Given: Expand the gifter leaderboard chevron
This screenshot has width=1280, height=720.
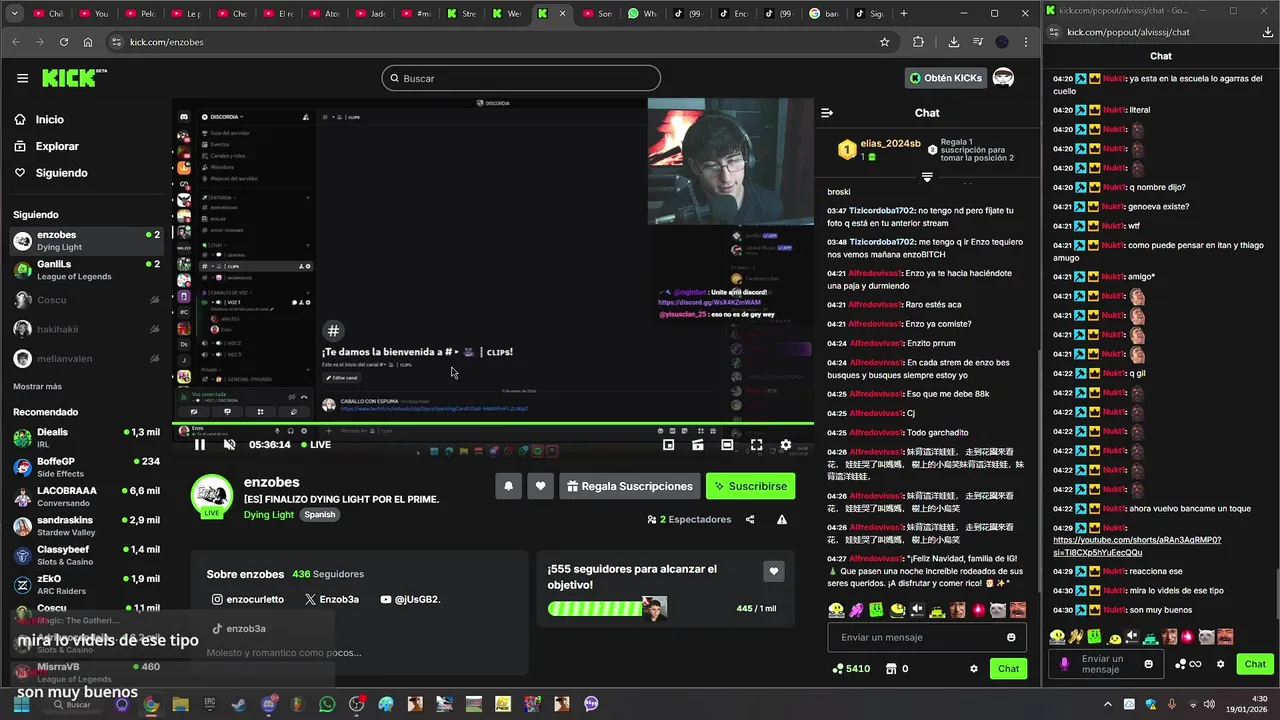Looking at the screenshot, I should click(x=927, y=177).
